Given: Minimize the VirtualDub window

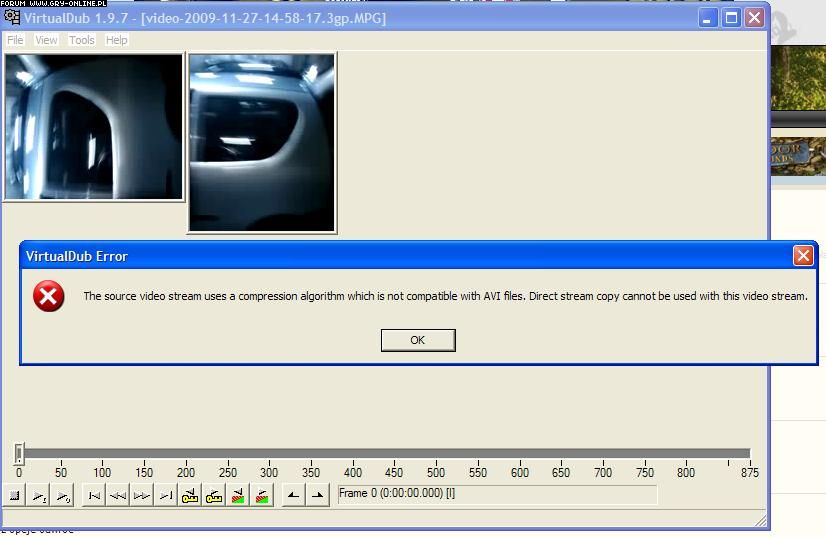Looking at the screenshot, I should click(707, 18).
